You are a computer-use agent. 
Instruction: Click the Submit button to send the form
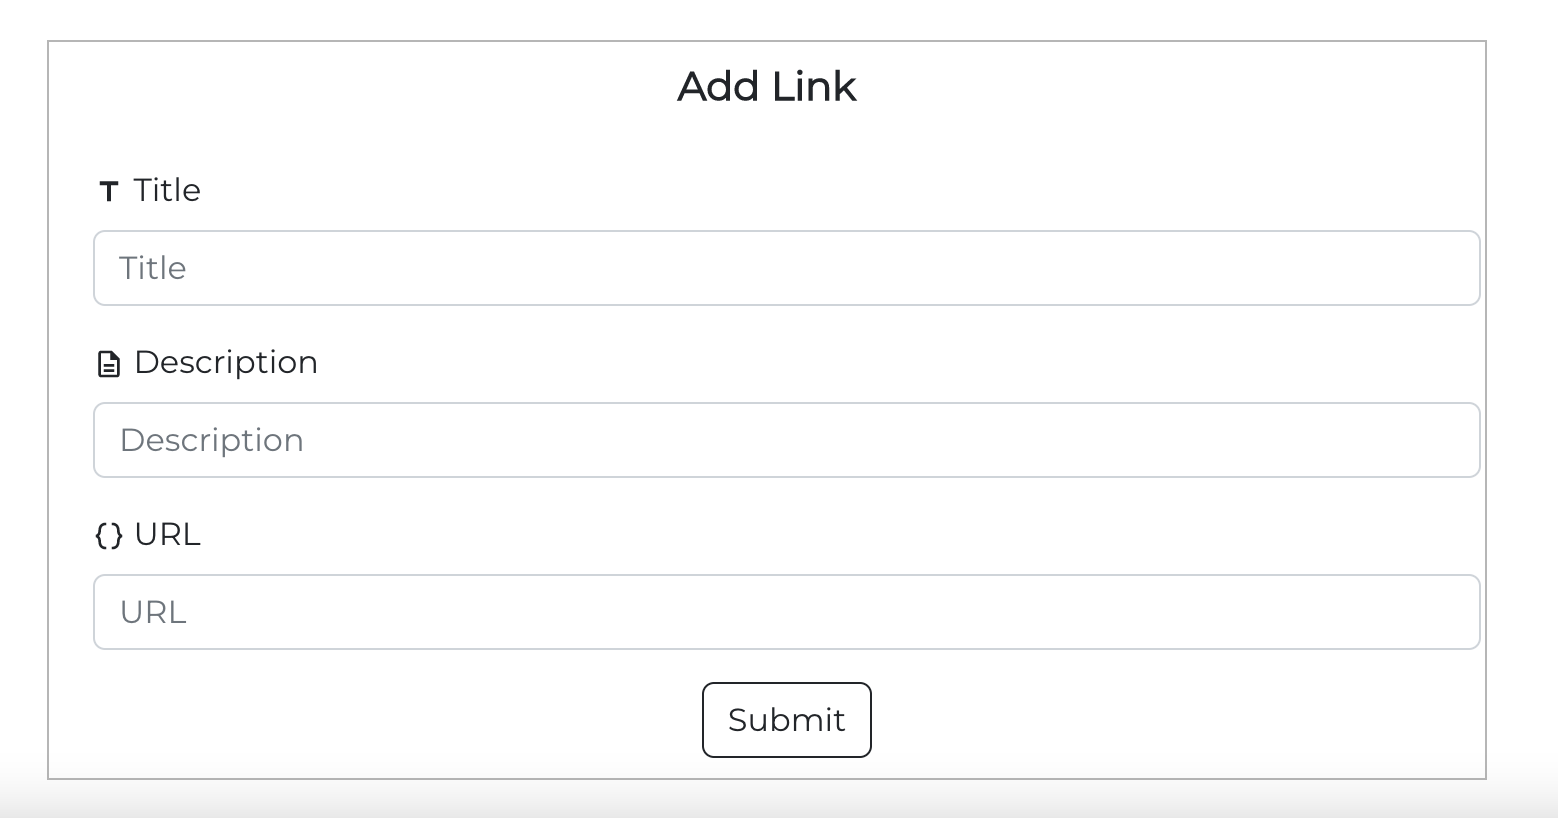pyautogui.click(x=786, y=719)
